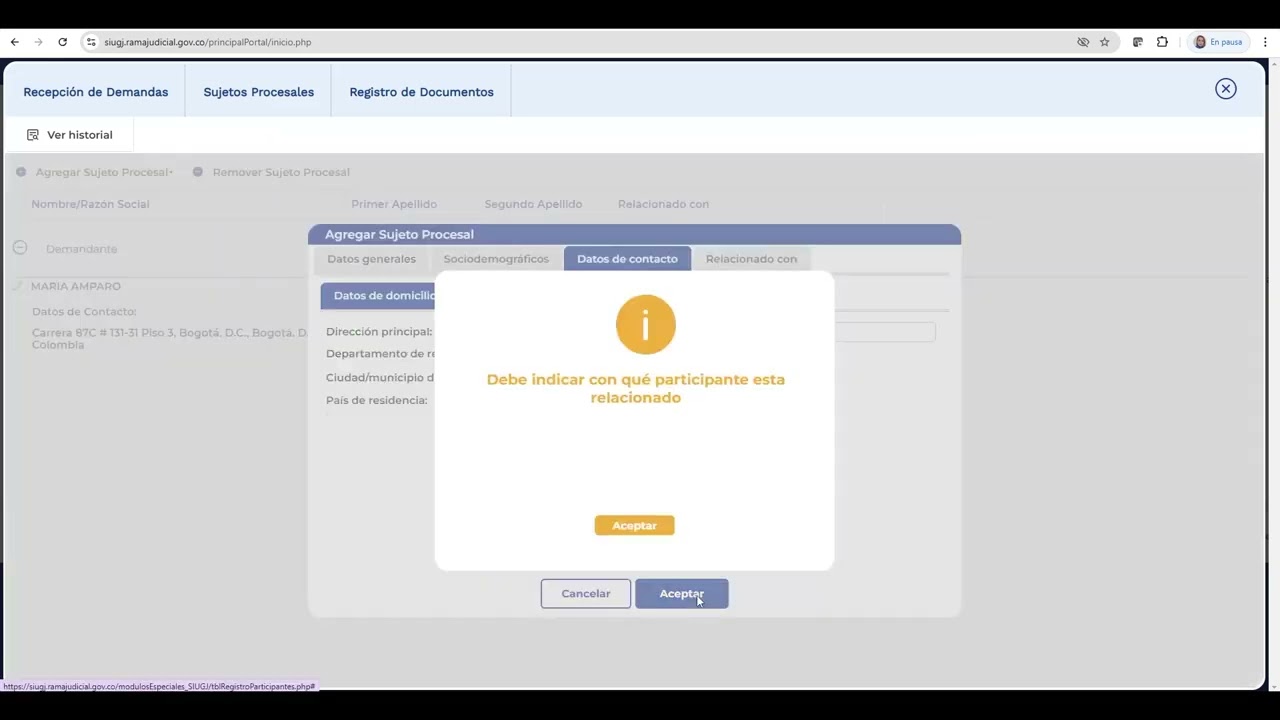Click the Segundo Apellido column header

(533, 204)
